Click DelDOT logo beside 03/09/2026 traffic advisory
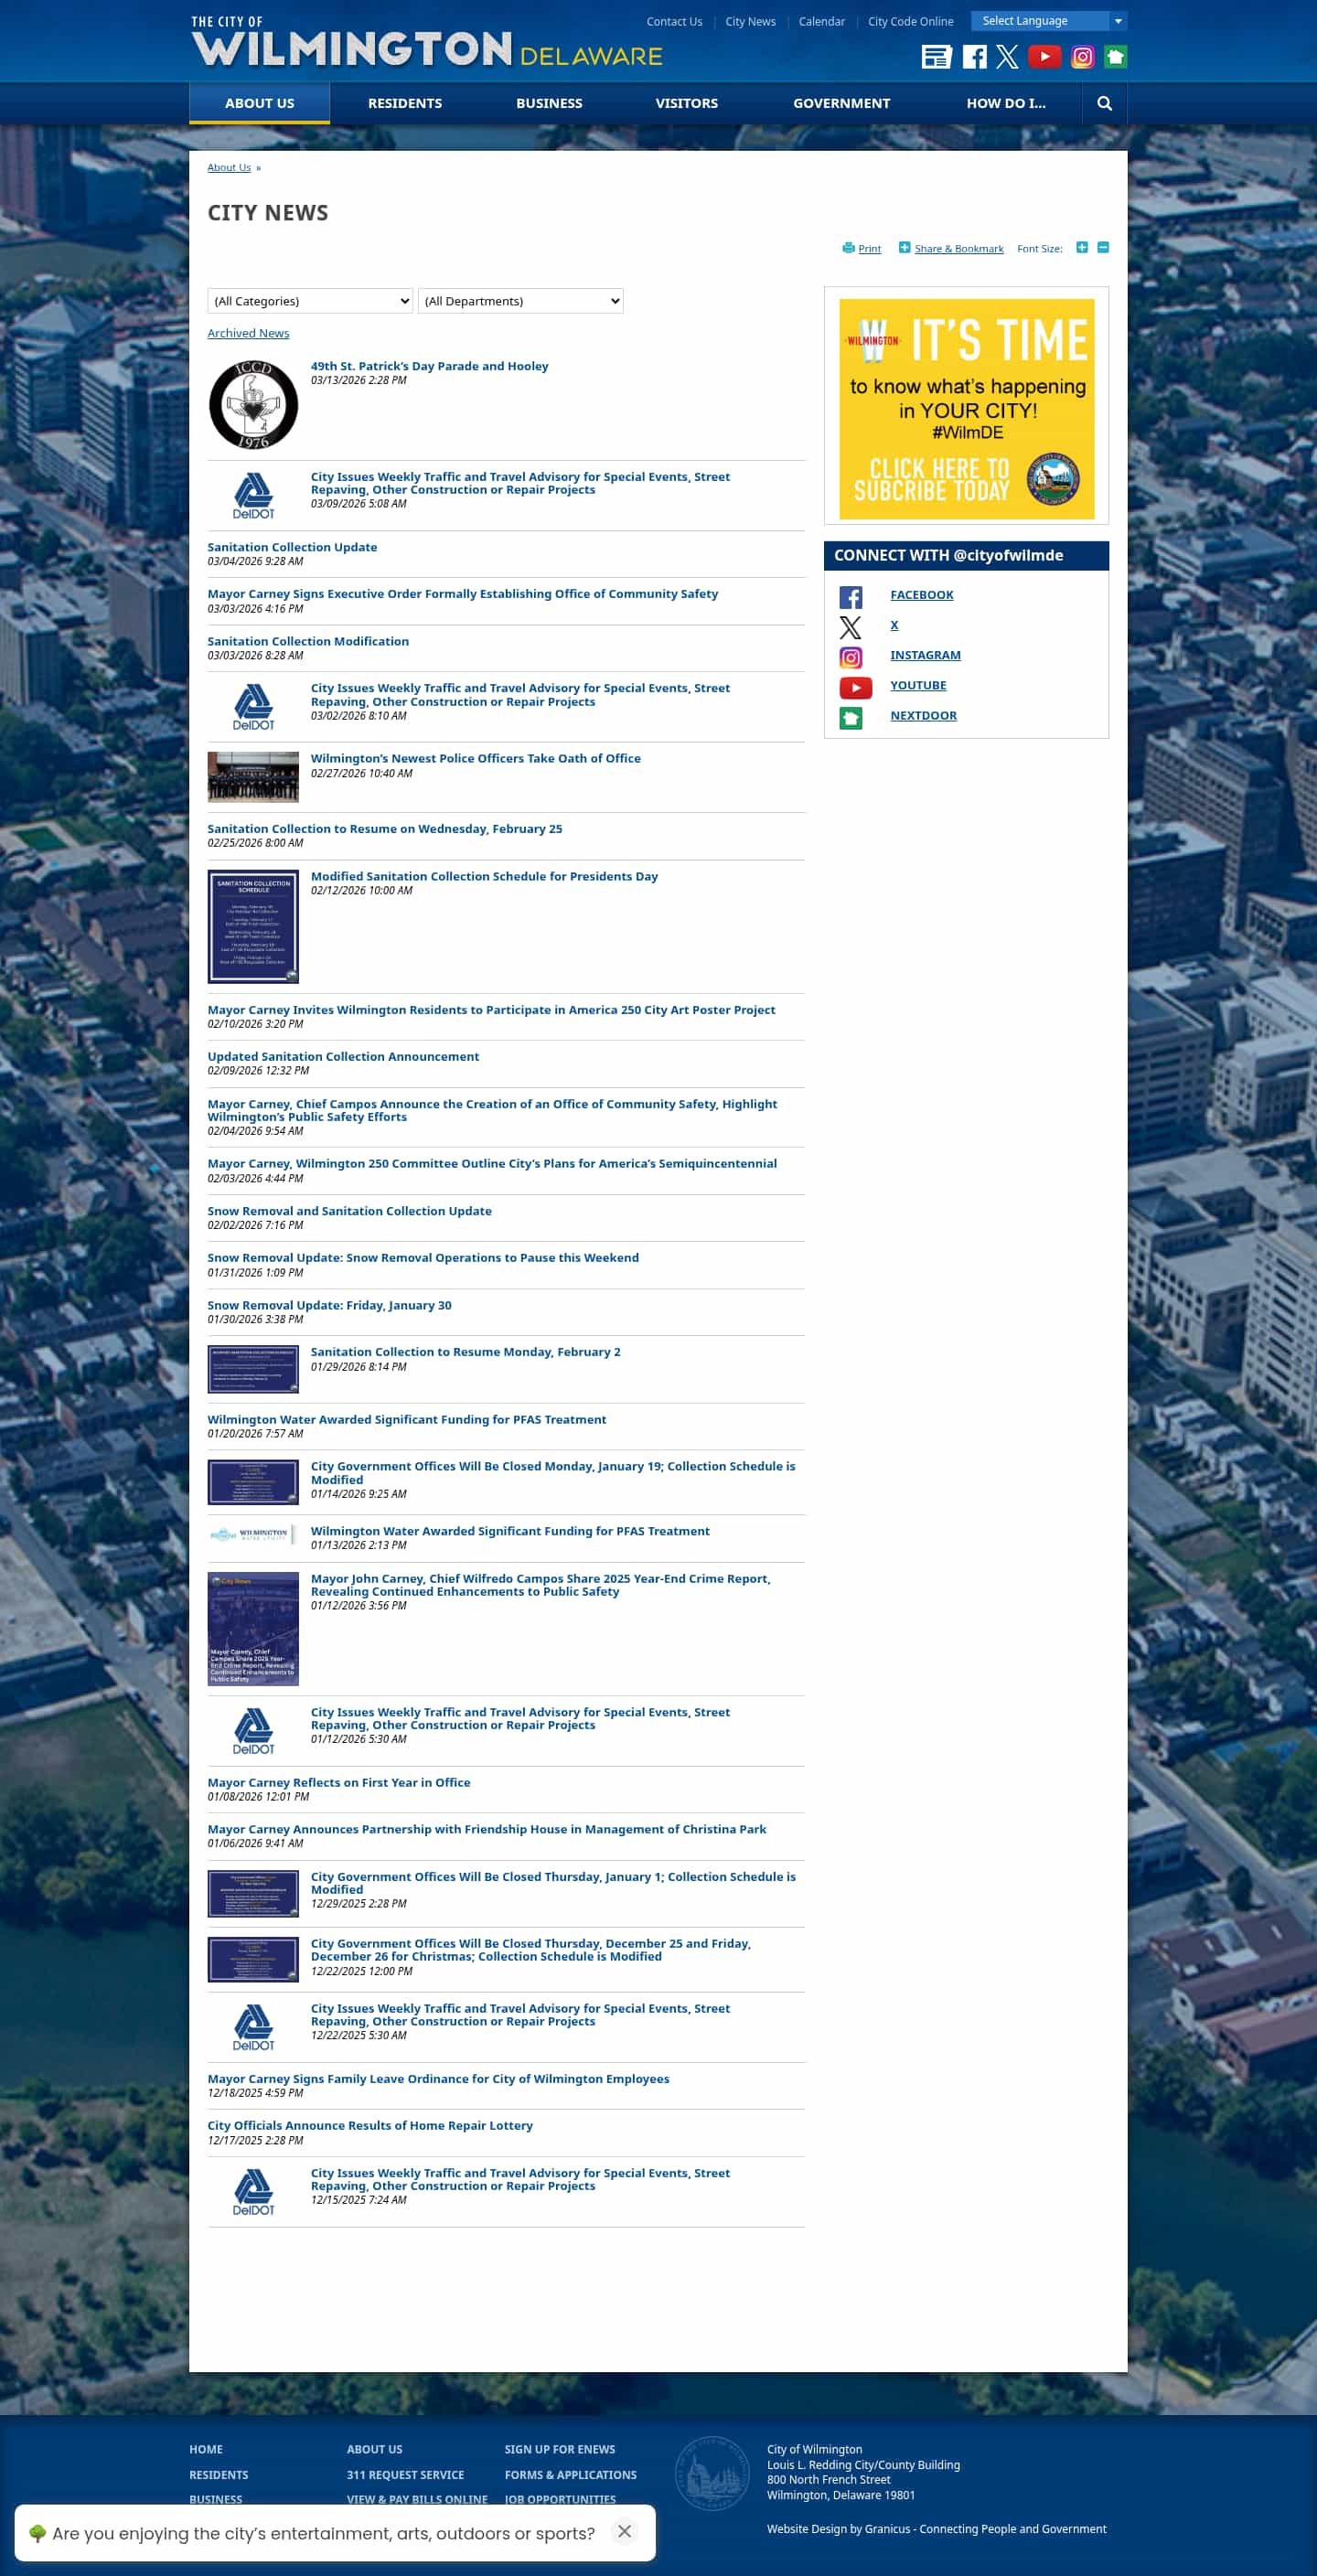Screen dimensions: 1317x2576 point(253,496)
